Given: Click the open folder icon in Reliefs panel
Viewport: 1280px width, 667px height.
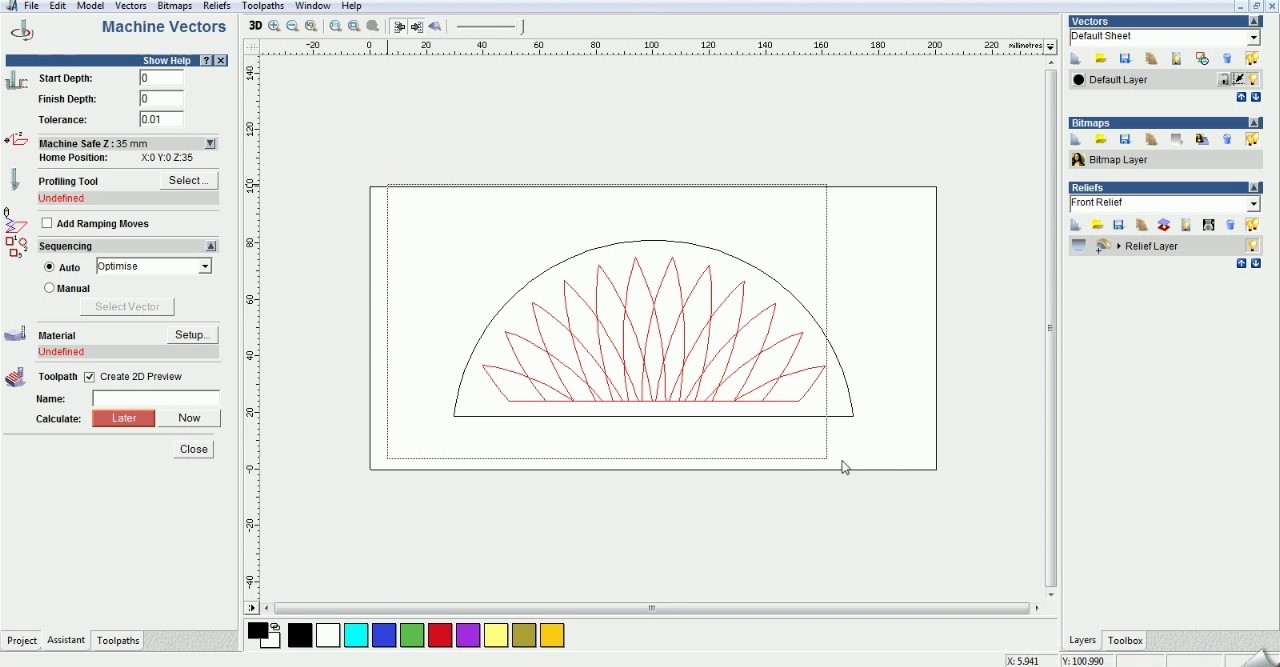Looking at the screenshot, I should pyautogui.click(x=1097, y=225).
